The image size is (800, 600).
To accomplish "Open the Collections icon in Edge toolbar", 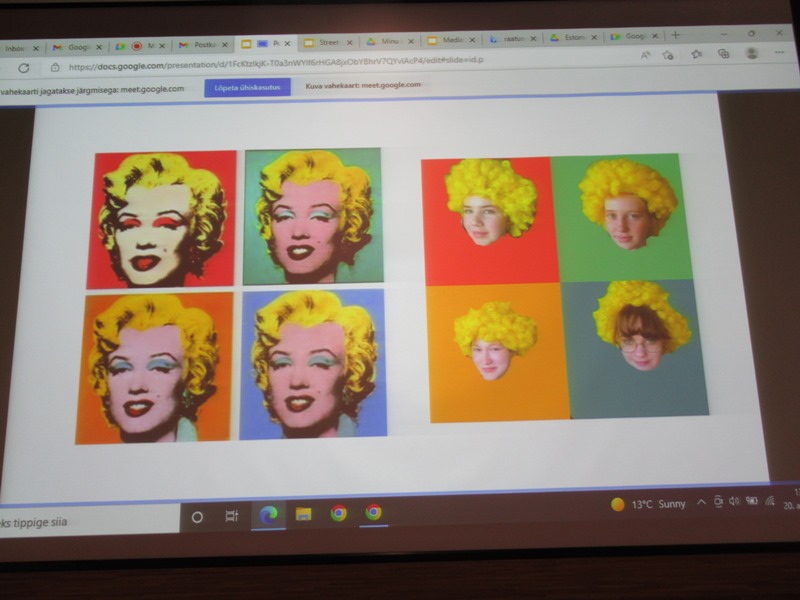I will (x=723, y=54).
